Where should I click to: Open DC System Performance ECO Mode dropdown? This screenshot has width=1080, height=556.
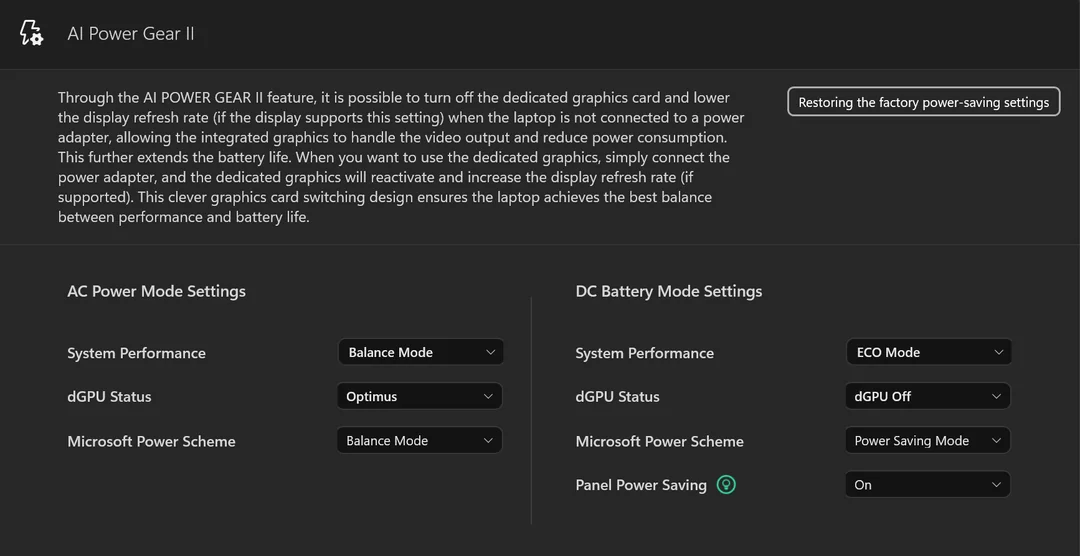928,352
